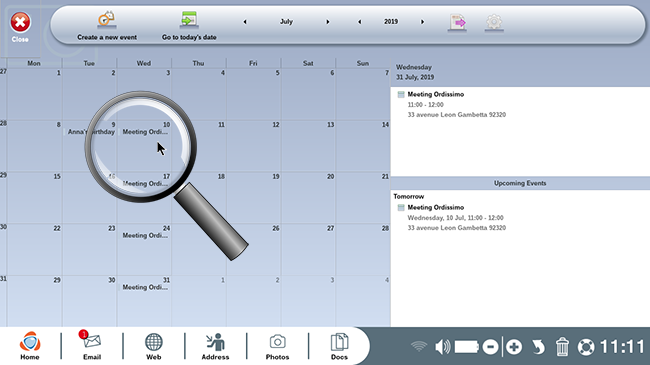Open the trash bin icon
Screen dimensions: 650x365
coord(562,347)
